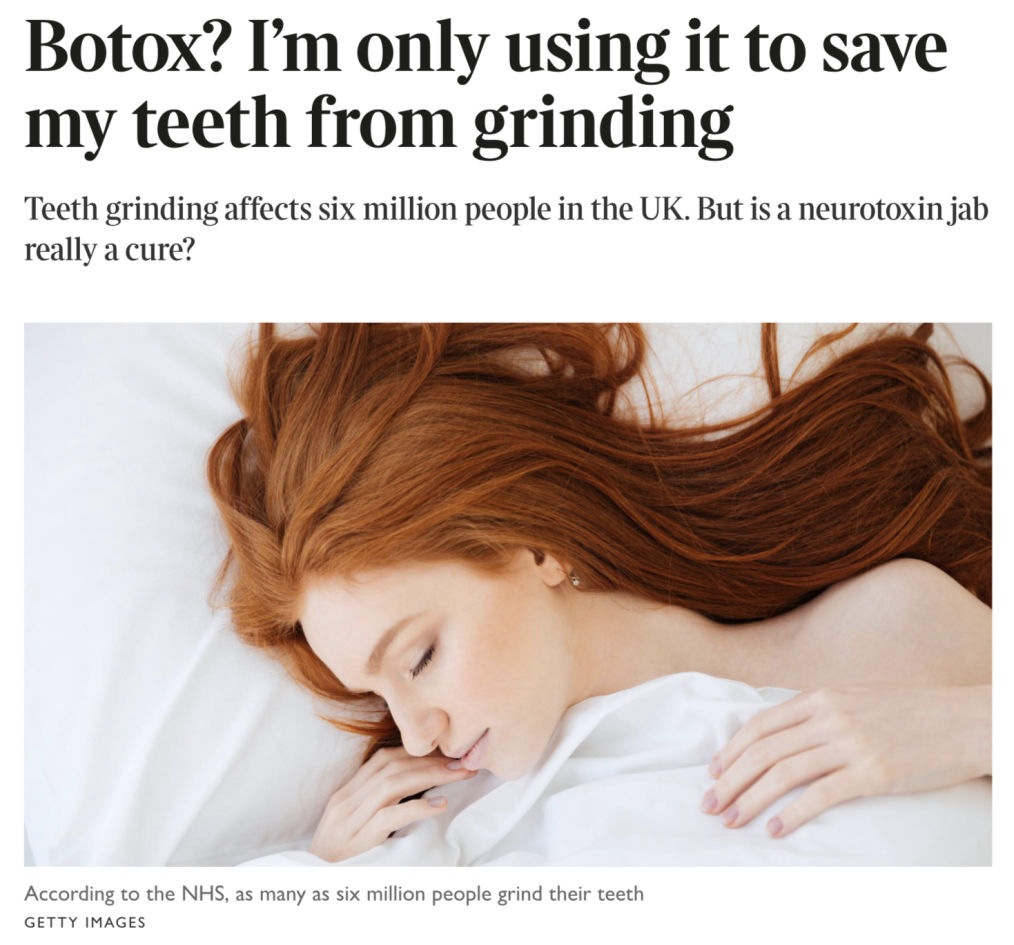Click the earring in the photo
The width and height of the screenshot is (1014, 945).
point(575,580)
